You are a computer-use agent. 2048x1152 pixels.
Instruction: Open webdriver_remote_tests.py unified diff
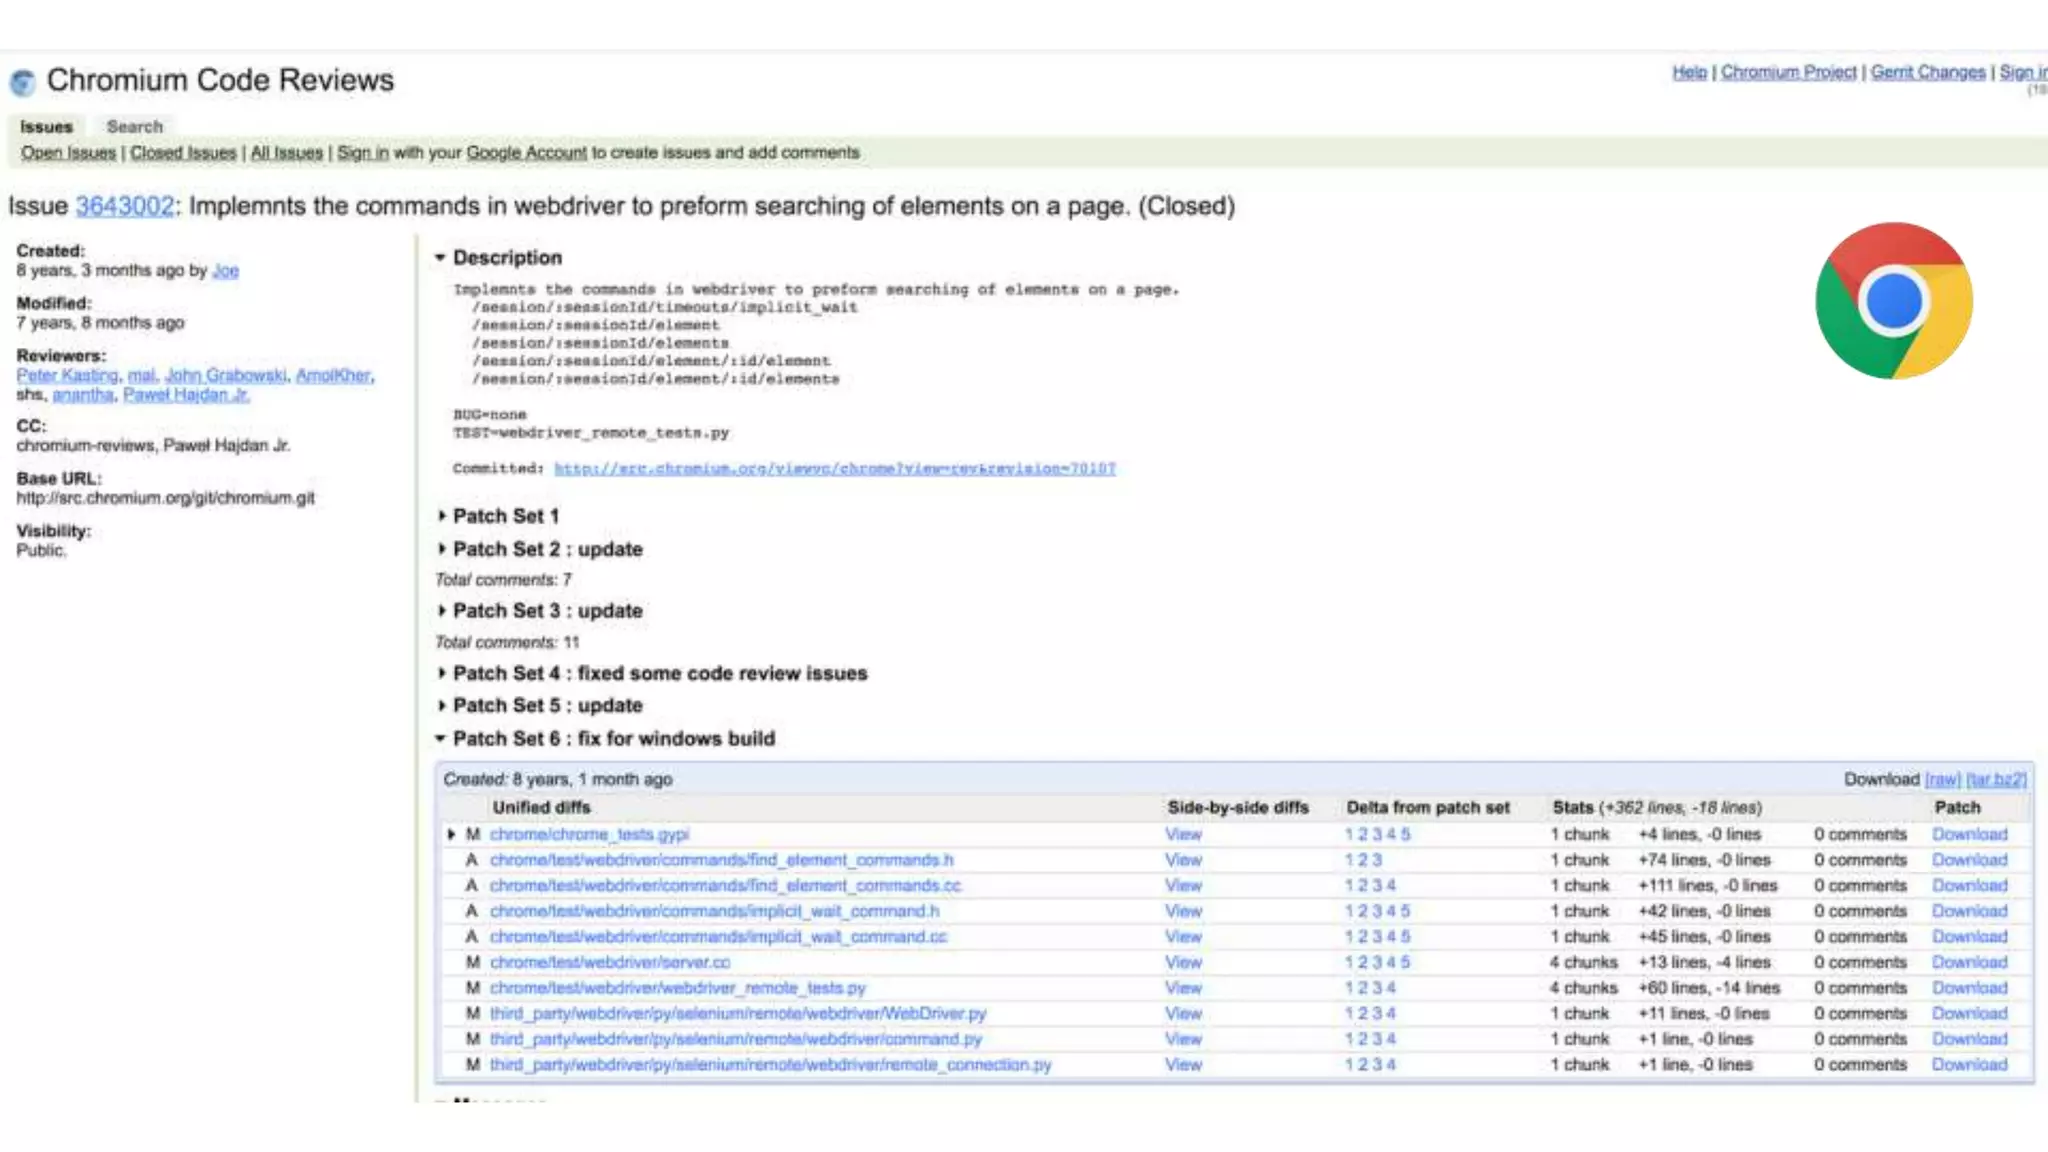677,988
